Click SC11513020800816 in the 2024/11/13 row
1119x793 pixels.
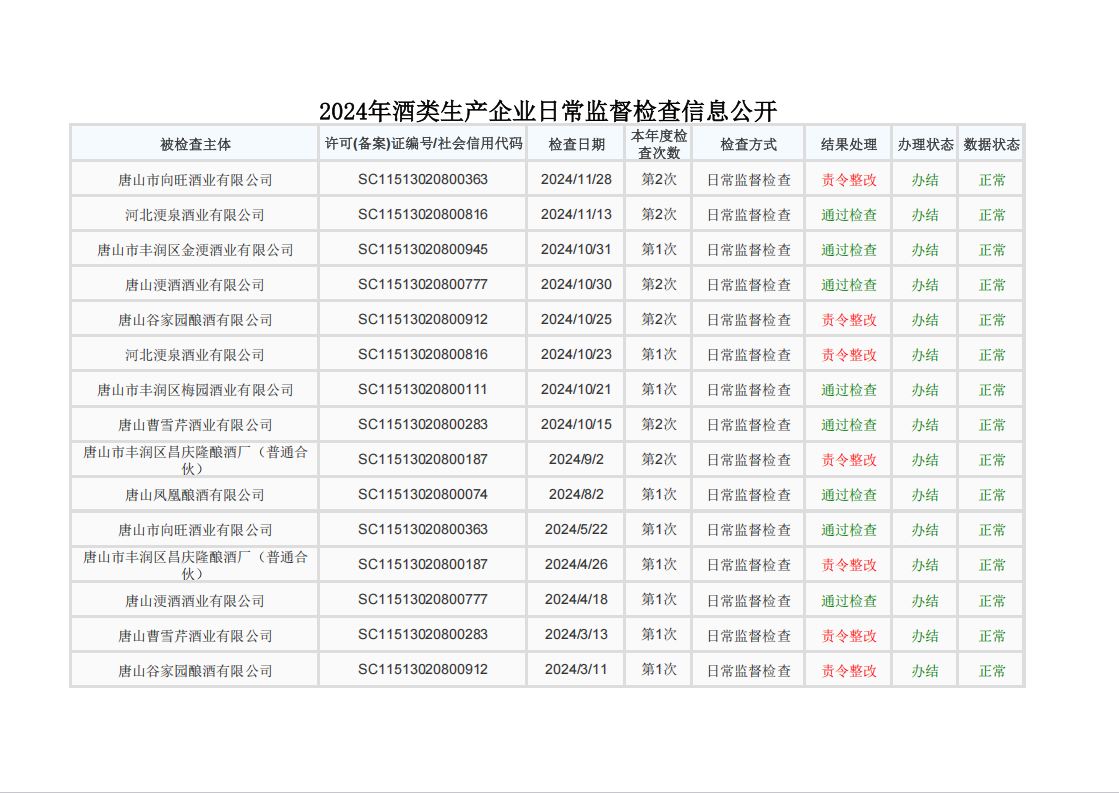click(422, 214)
